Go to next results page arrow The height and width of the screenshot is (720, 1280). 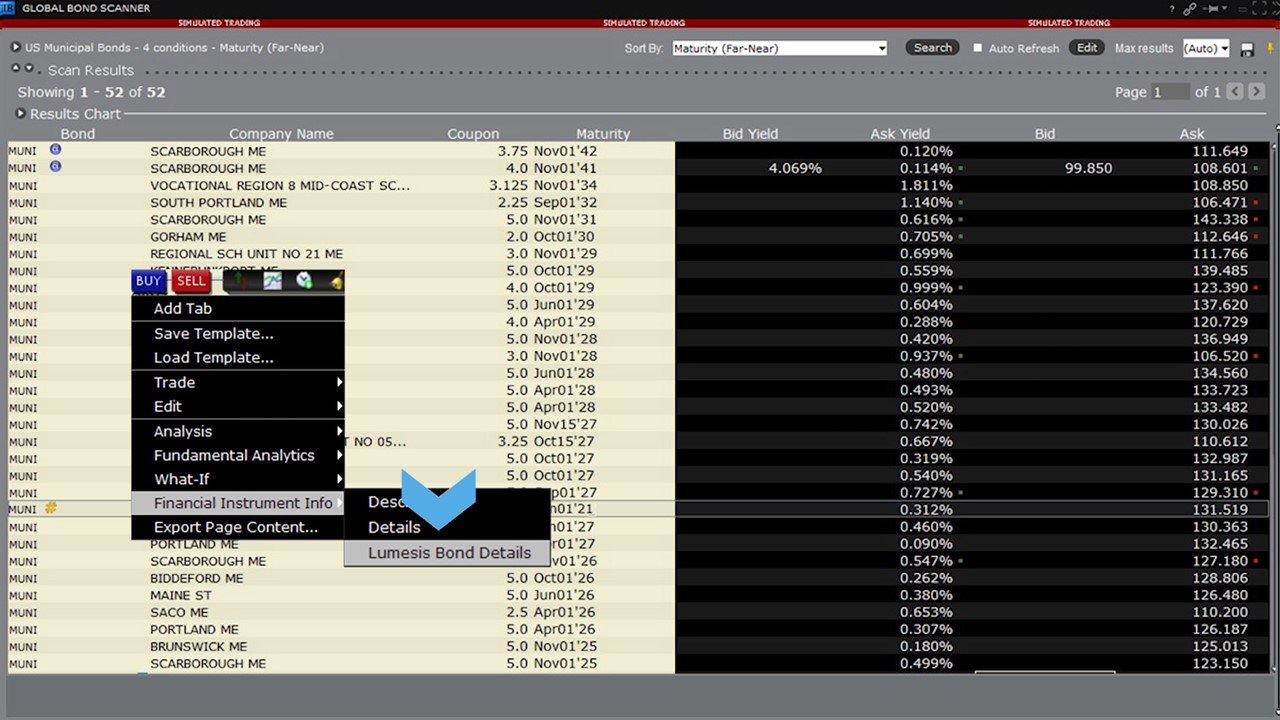click(x=1258, y=92)
